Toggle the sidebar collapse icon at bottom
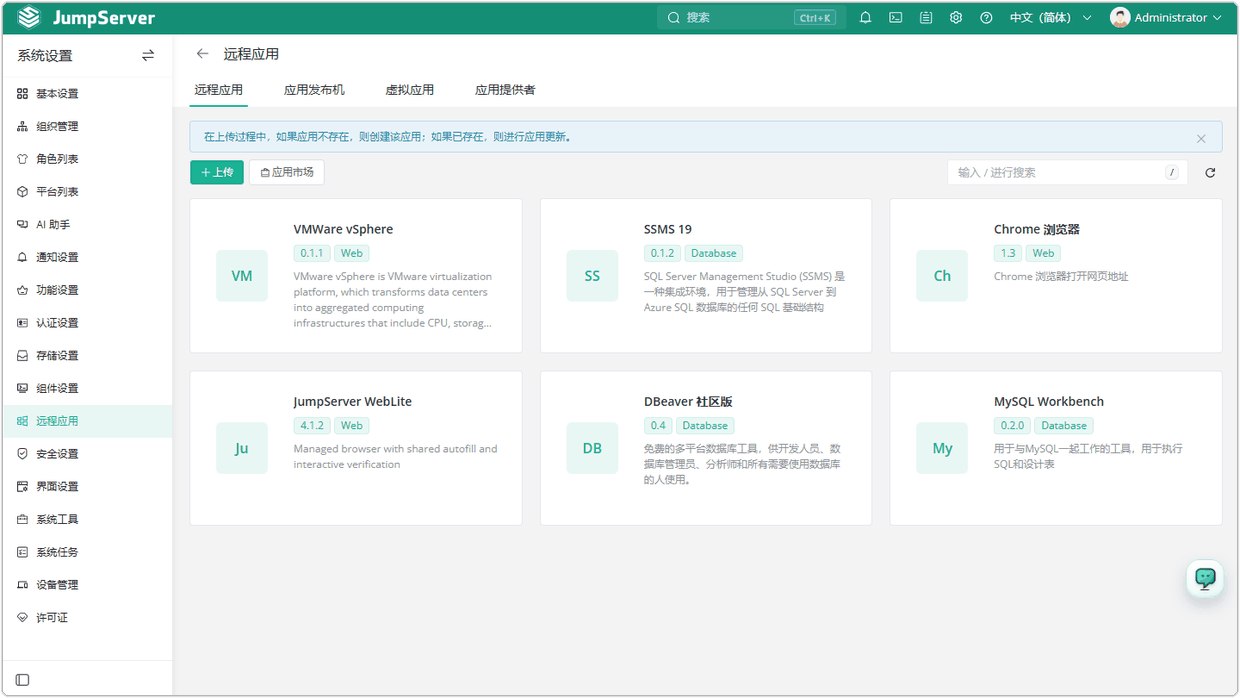This screenshot has width=1240, height=698. click(x=23, y=680)
